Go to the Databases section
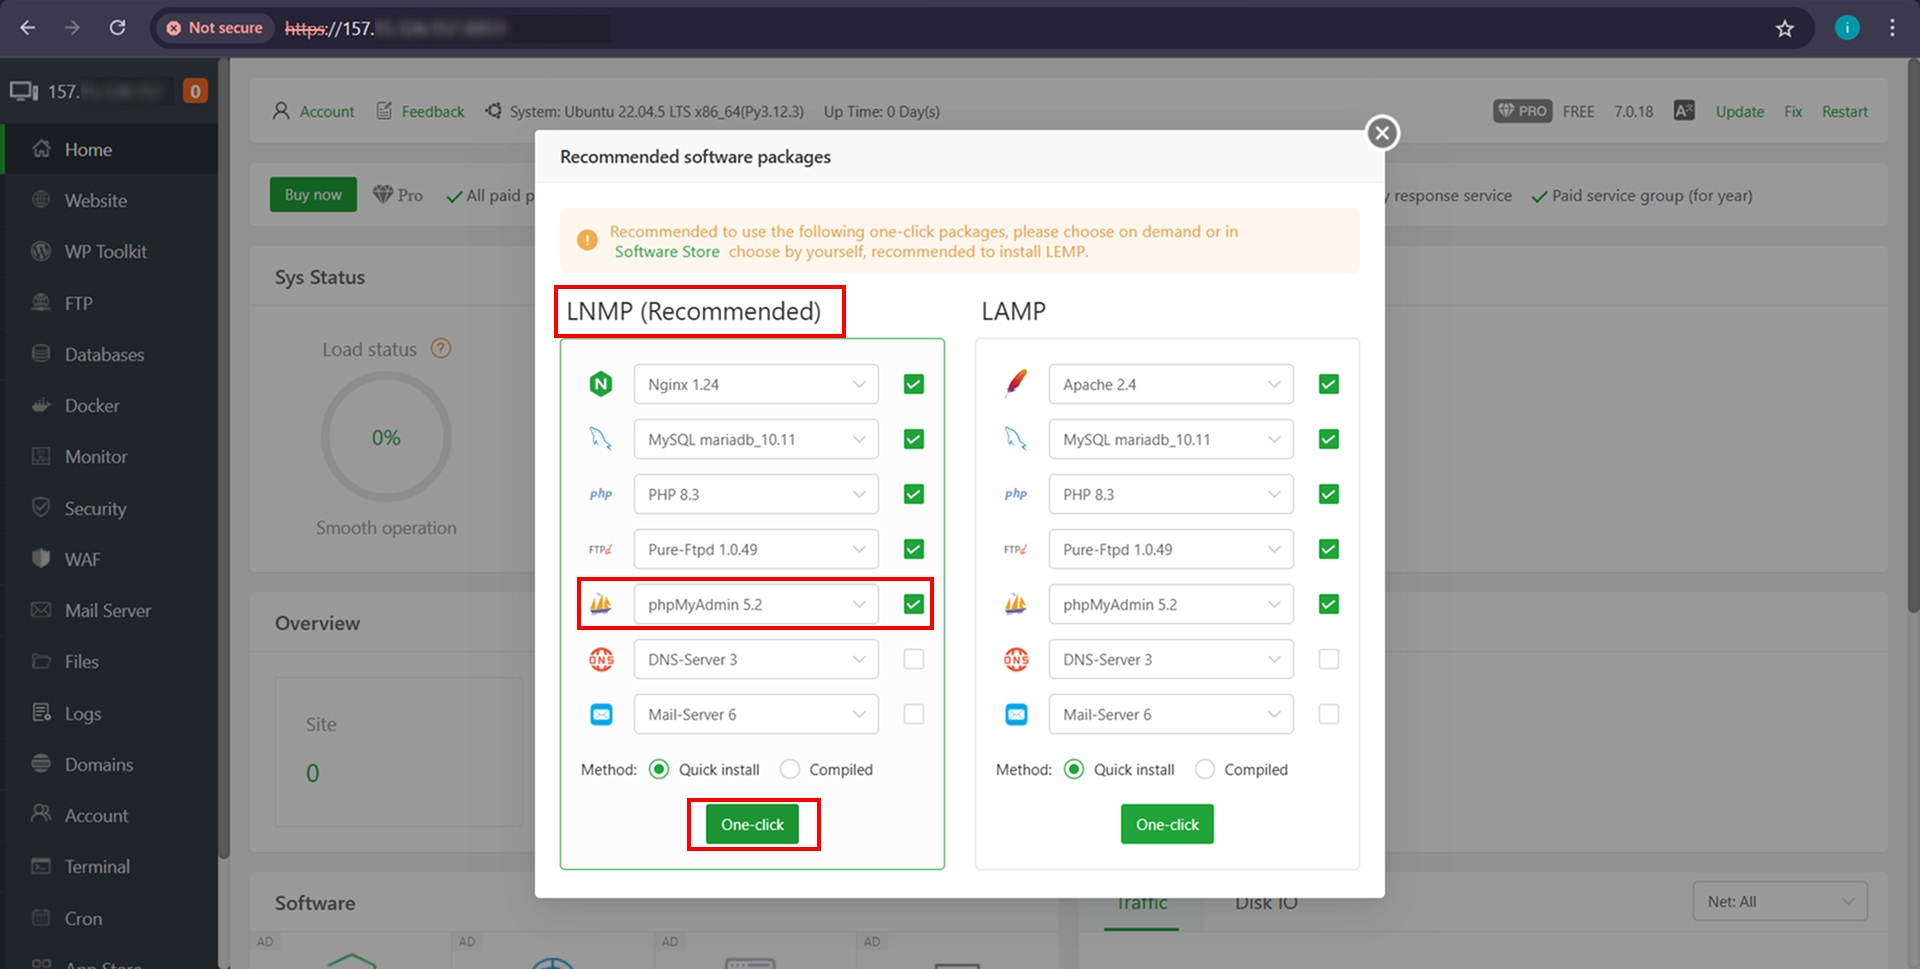The width and height of the screenshot is (1920, 969). 104,354
